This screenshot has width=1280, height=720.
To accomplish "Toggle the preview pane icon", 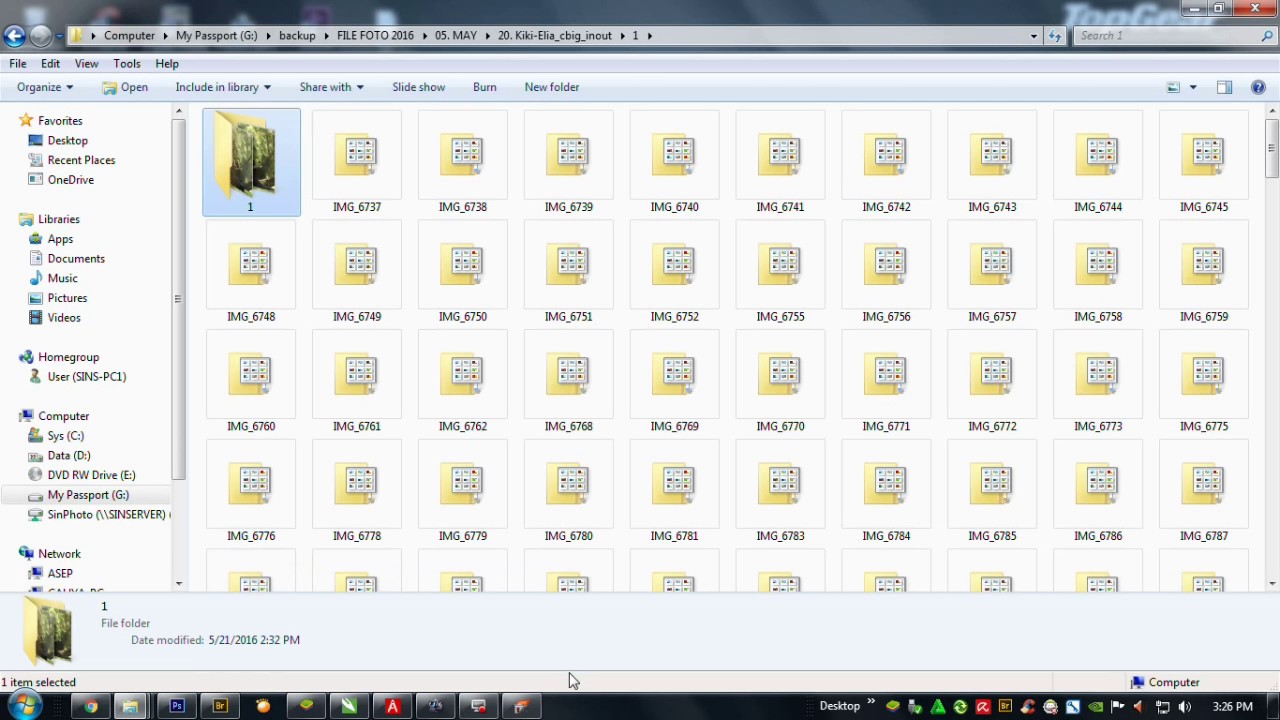I will (1224, 87).
